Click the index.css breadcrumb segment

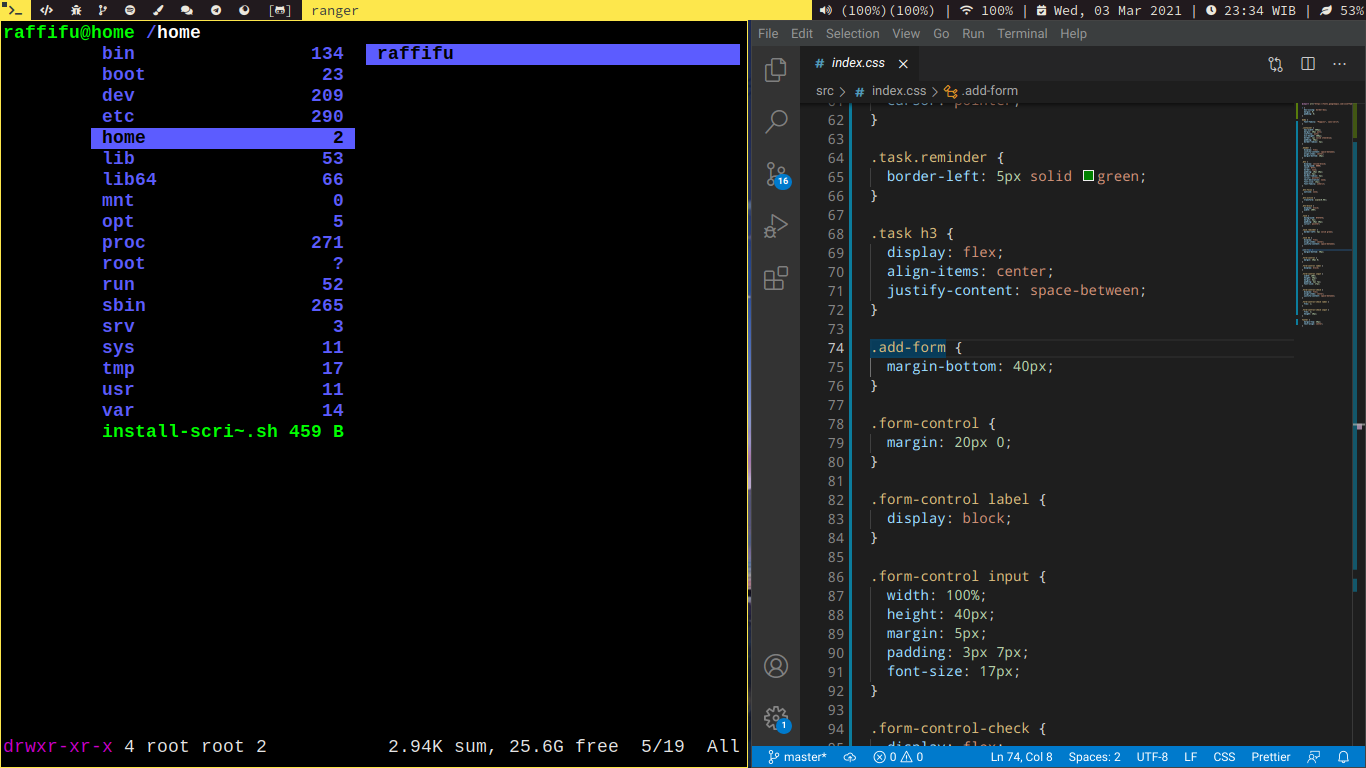tap(890, 90)
